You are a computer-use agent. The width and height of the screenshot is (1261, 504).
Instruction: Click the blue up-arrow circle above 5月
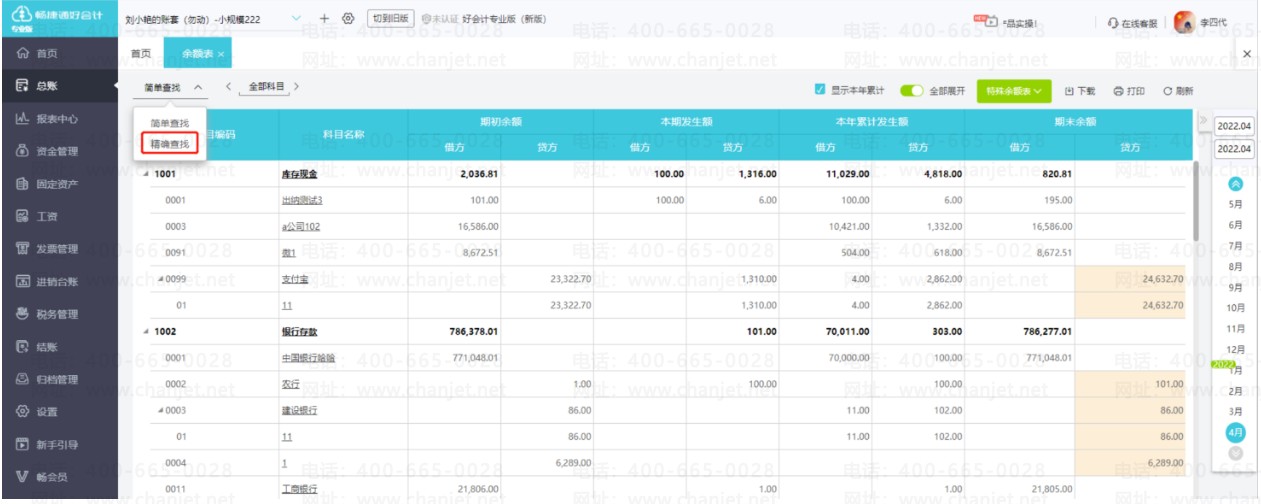(x=1235, y=184)
